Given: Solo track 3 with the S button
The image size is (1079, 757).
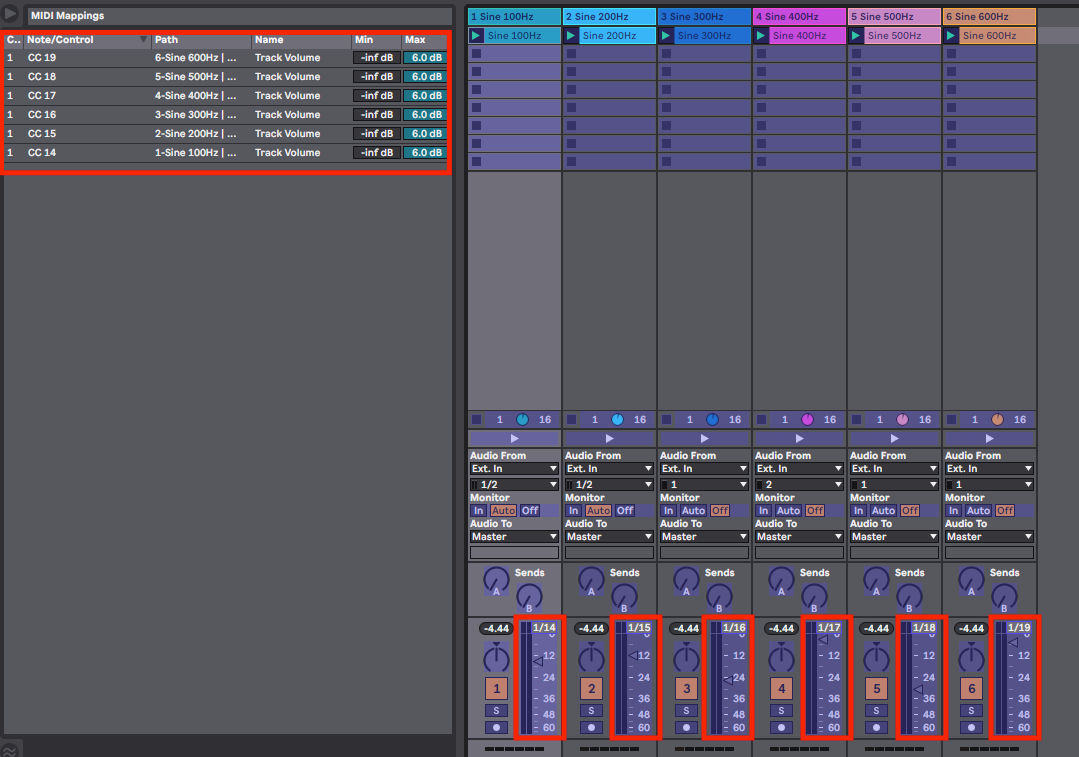Looking at the screenshot, I should click(686, 710).
